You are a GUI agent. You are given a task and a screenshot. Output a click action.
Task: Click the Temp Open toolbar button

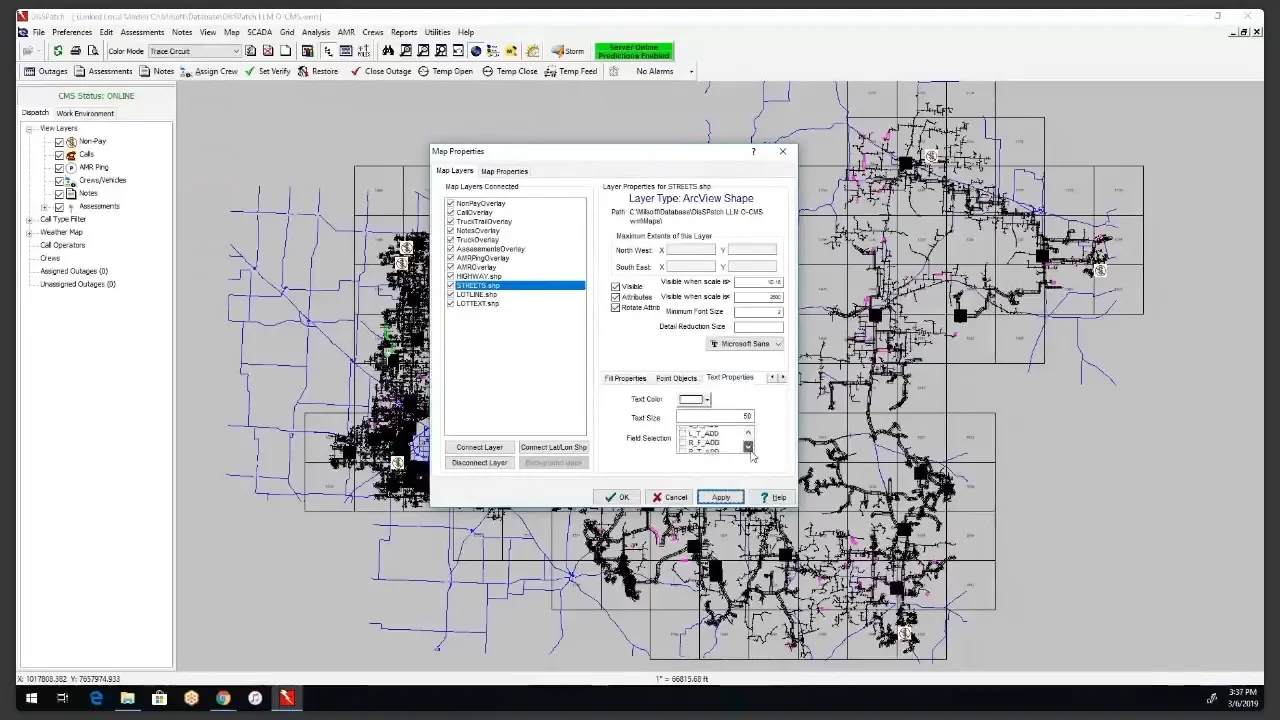tap(445, 71)
